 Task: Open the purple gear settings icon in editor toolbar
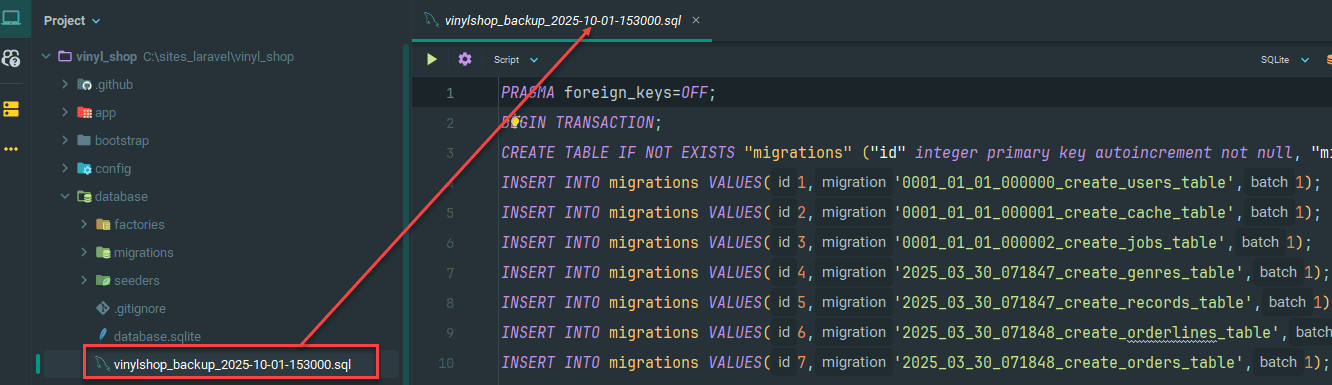(465, 59)
